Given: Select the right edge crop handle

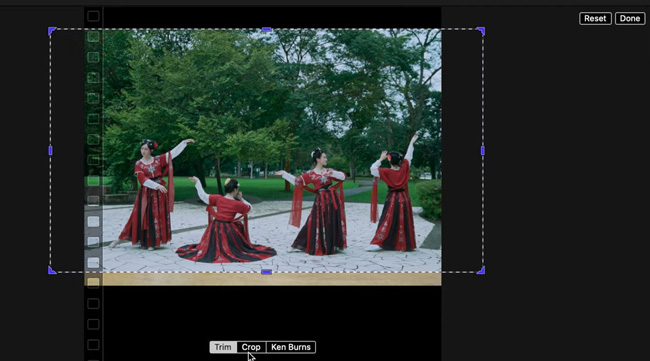Looking at the screenshot, I should [483, 150].
